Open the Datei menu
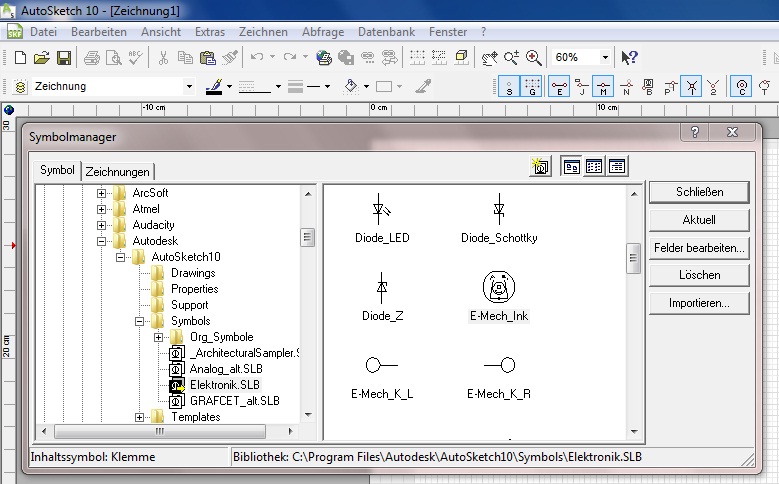The height and width of the screenshot is (484, 779). (x=43, y=32)
